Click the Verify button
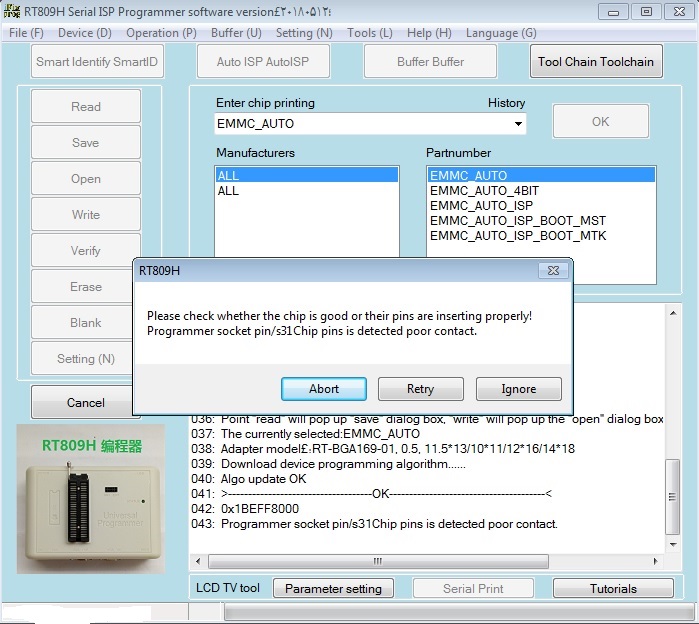This screenshot has height=624, width=699. (x=86, y=250)
